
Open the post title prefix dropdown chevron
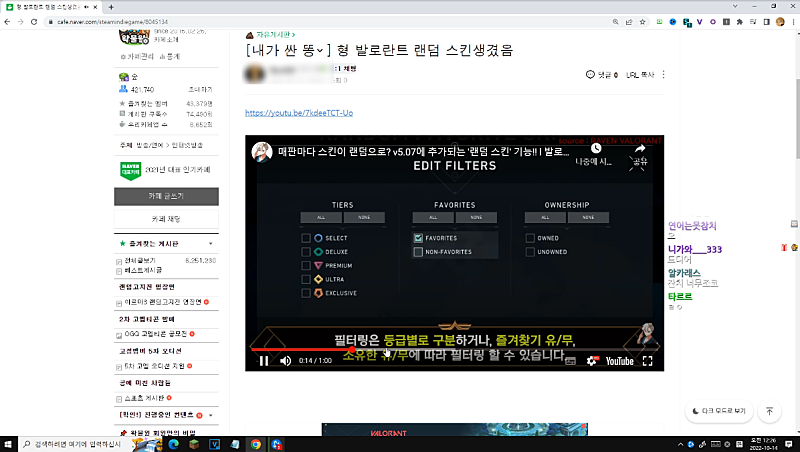tap(320, 51)
